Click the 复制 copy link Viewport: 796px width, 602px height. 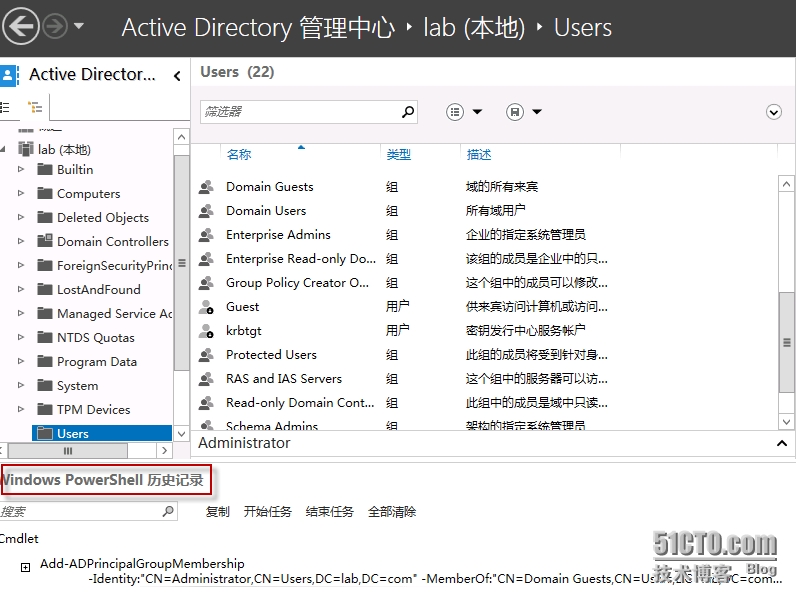(218, 512)
